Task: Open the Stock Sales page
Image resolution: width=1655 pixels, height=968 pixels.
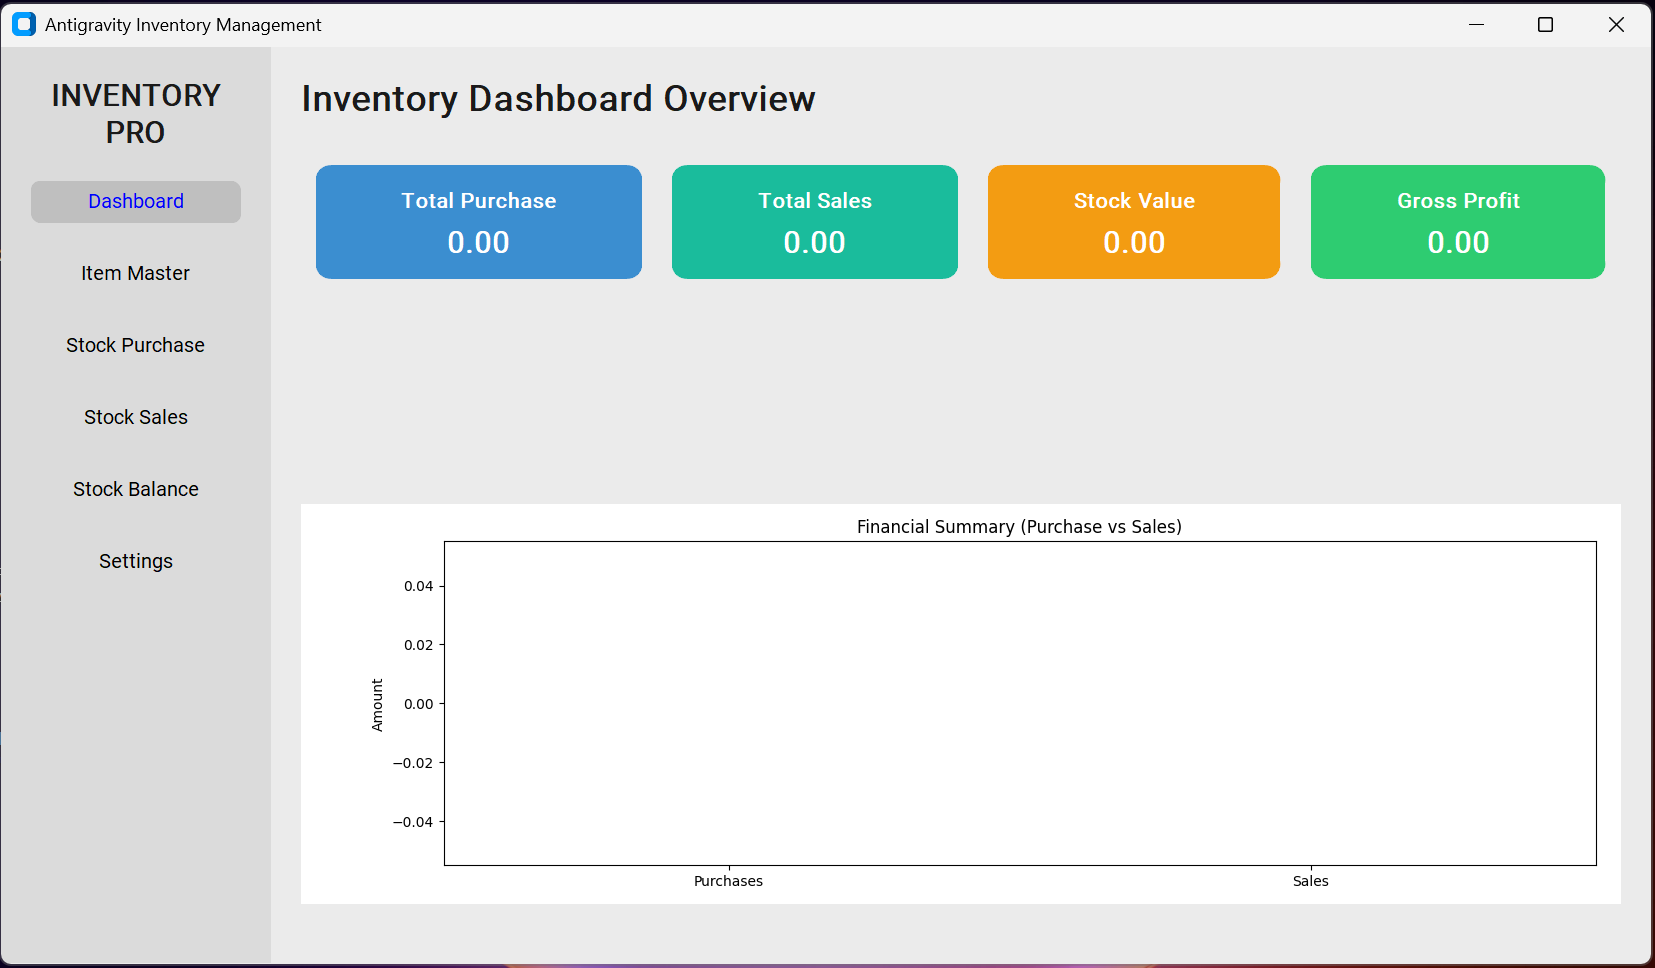Action: tap(135, 417)
